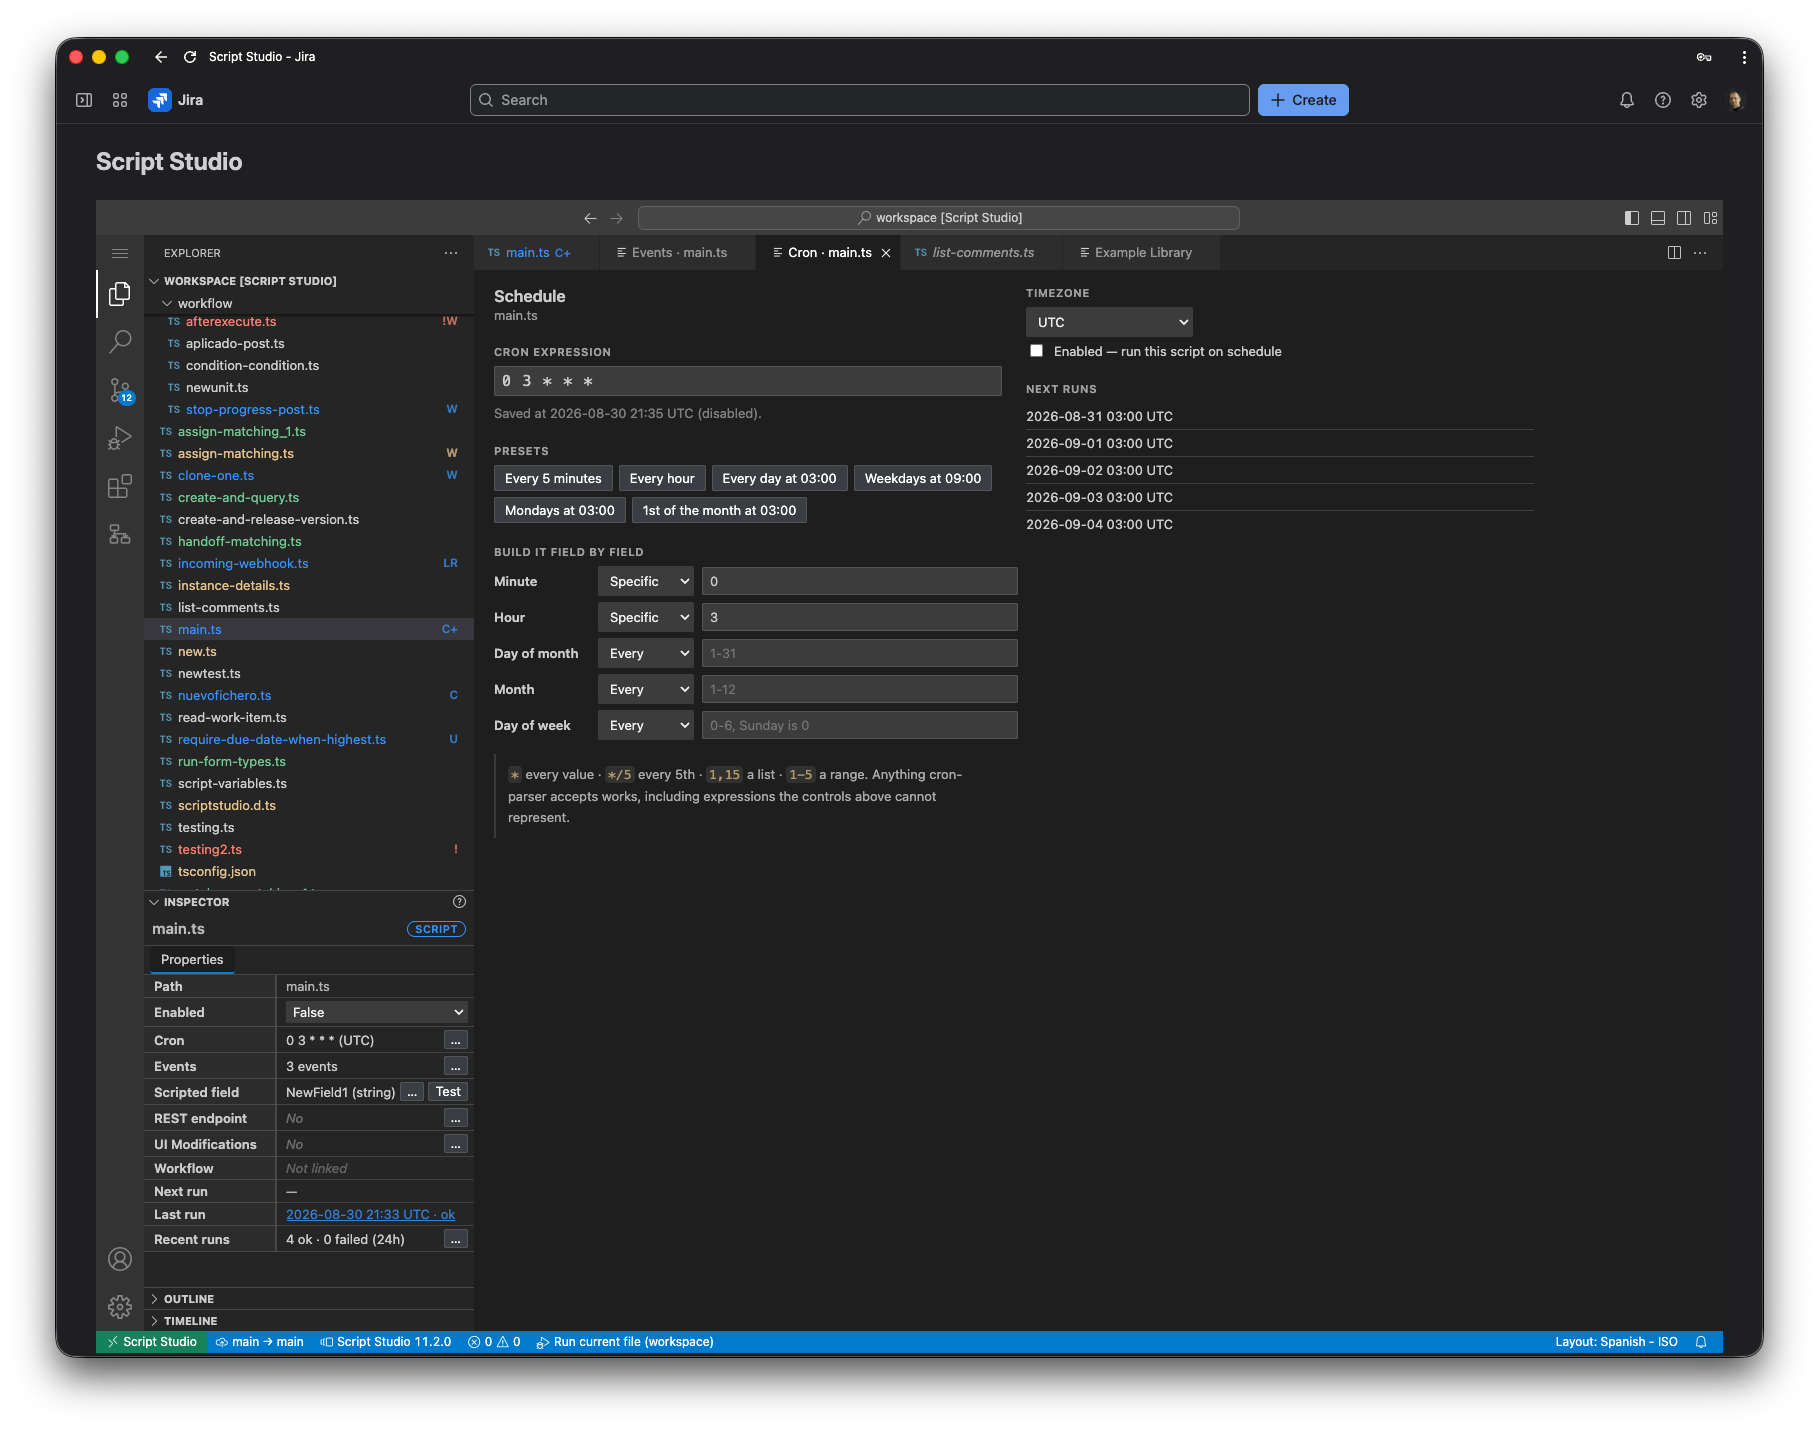The width and height of the screenshot is (1819, 1431).
Task: Apply the 1st of the month at 03:00 preset
Action: click(719, 510)
